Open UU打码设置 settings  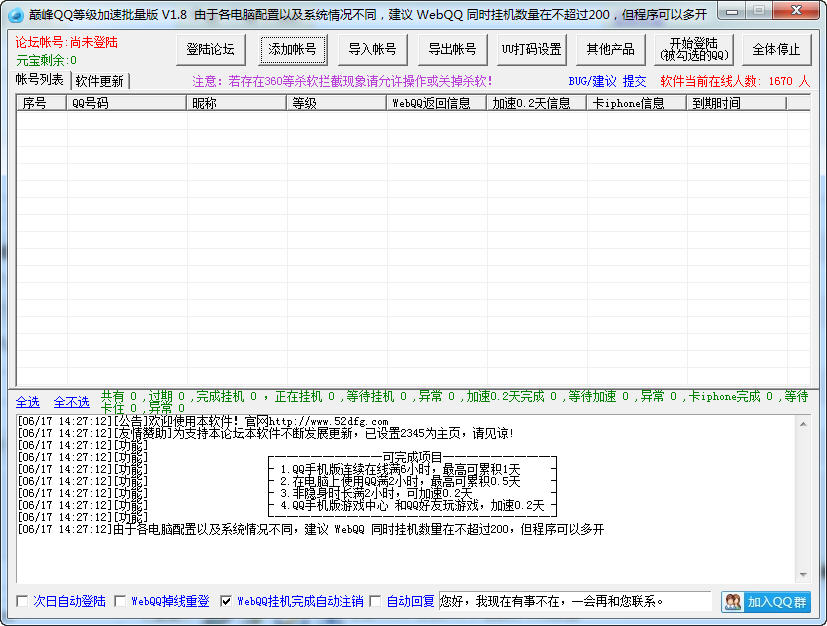tap(532, 50)
